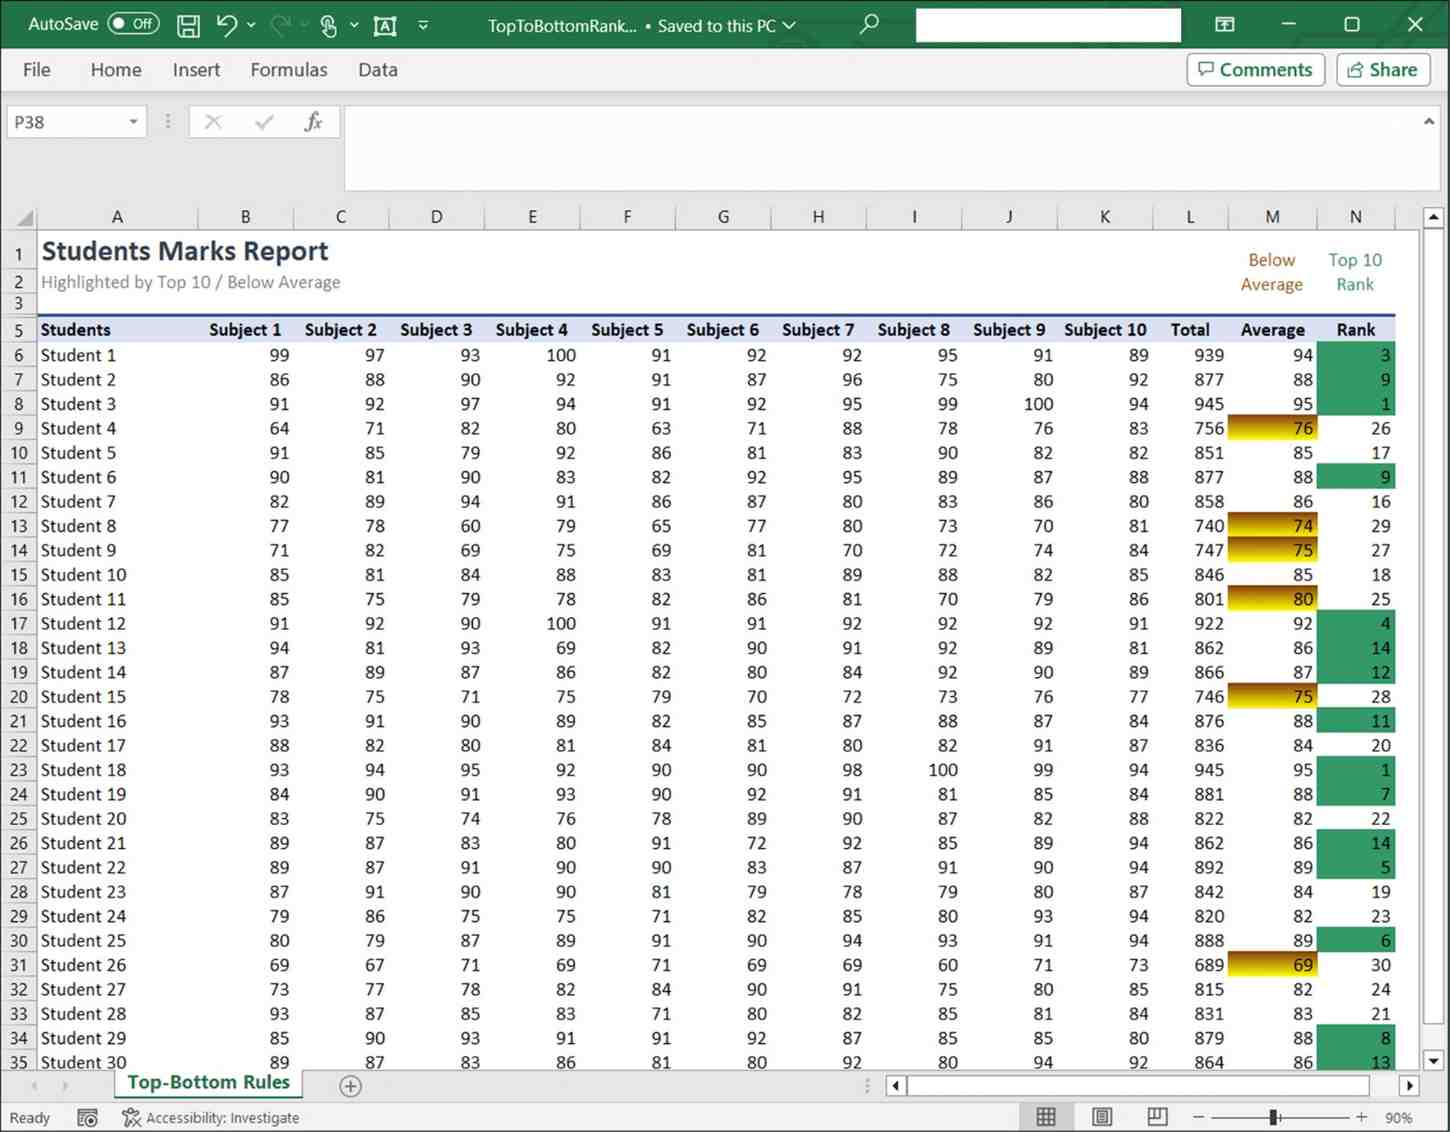The image size is (1450, 1132).
Task: Switch to Page Break Preview icon
Action: (1157, 1117)
